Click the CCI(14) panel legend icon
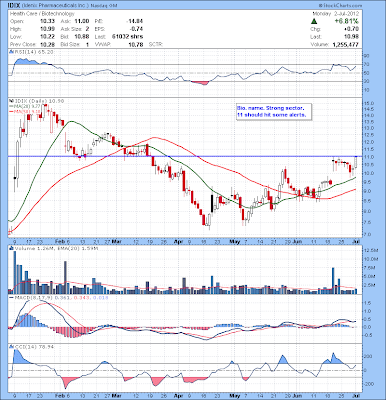This screenshot has width=386, height=400. 11,347
